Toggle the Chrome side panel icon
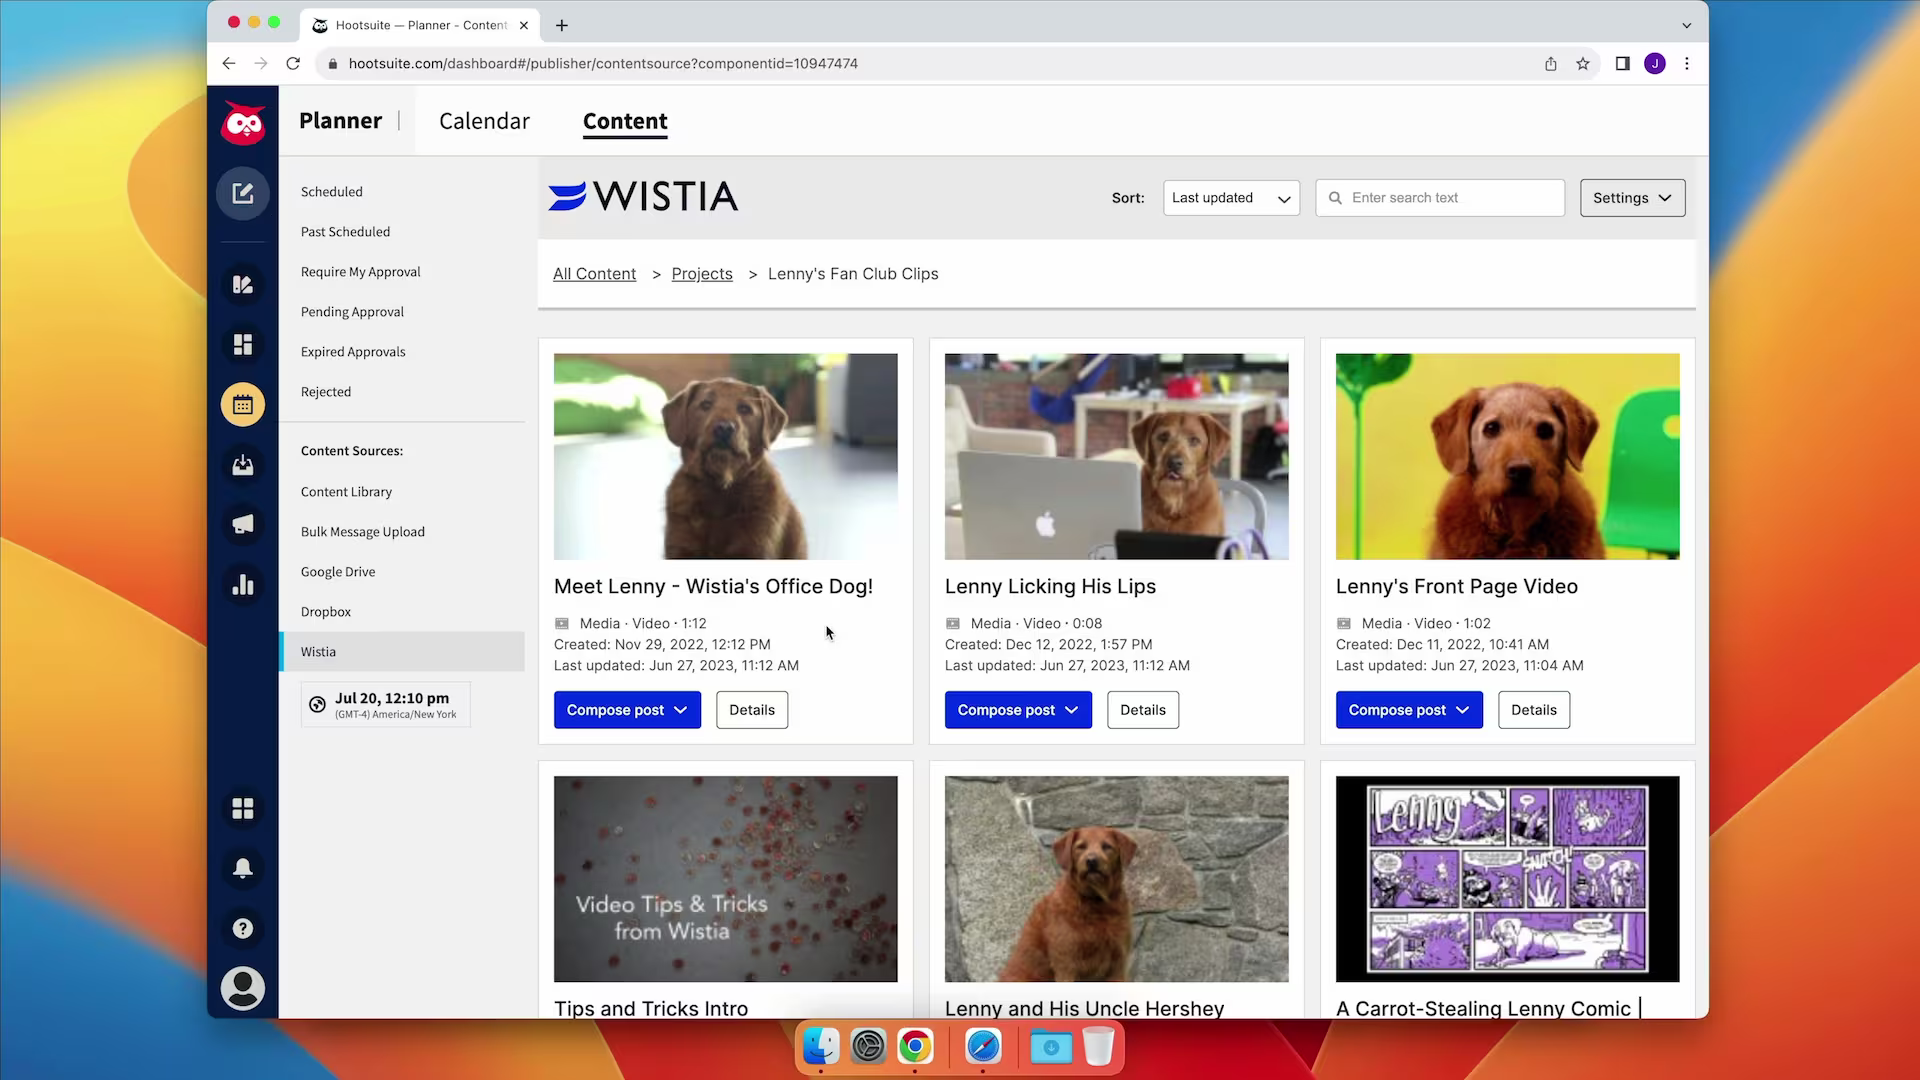 1623,63
